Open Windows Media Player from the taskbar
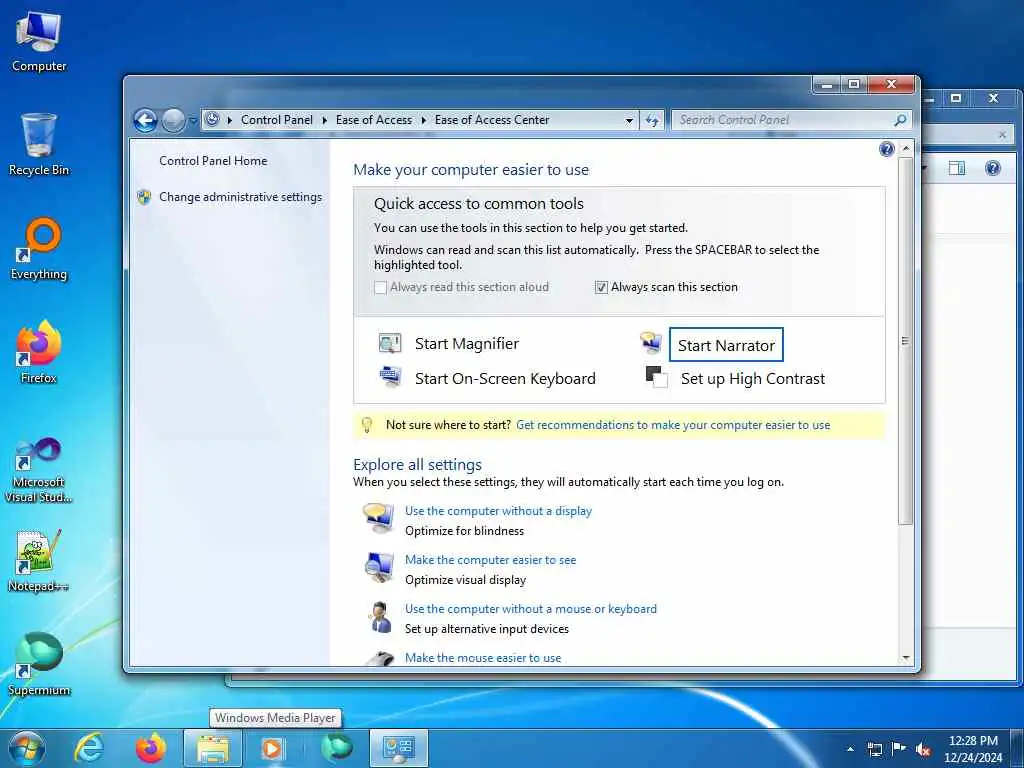1024x768 pixels. (x=272, y=748)
